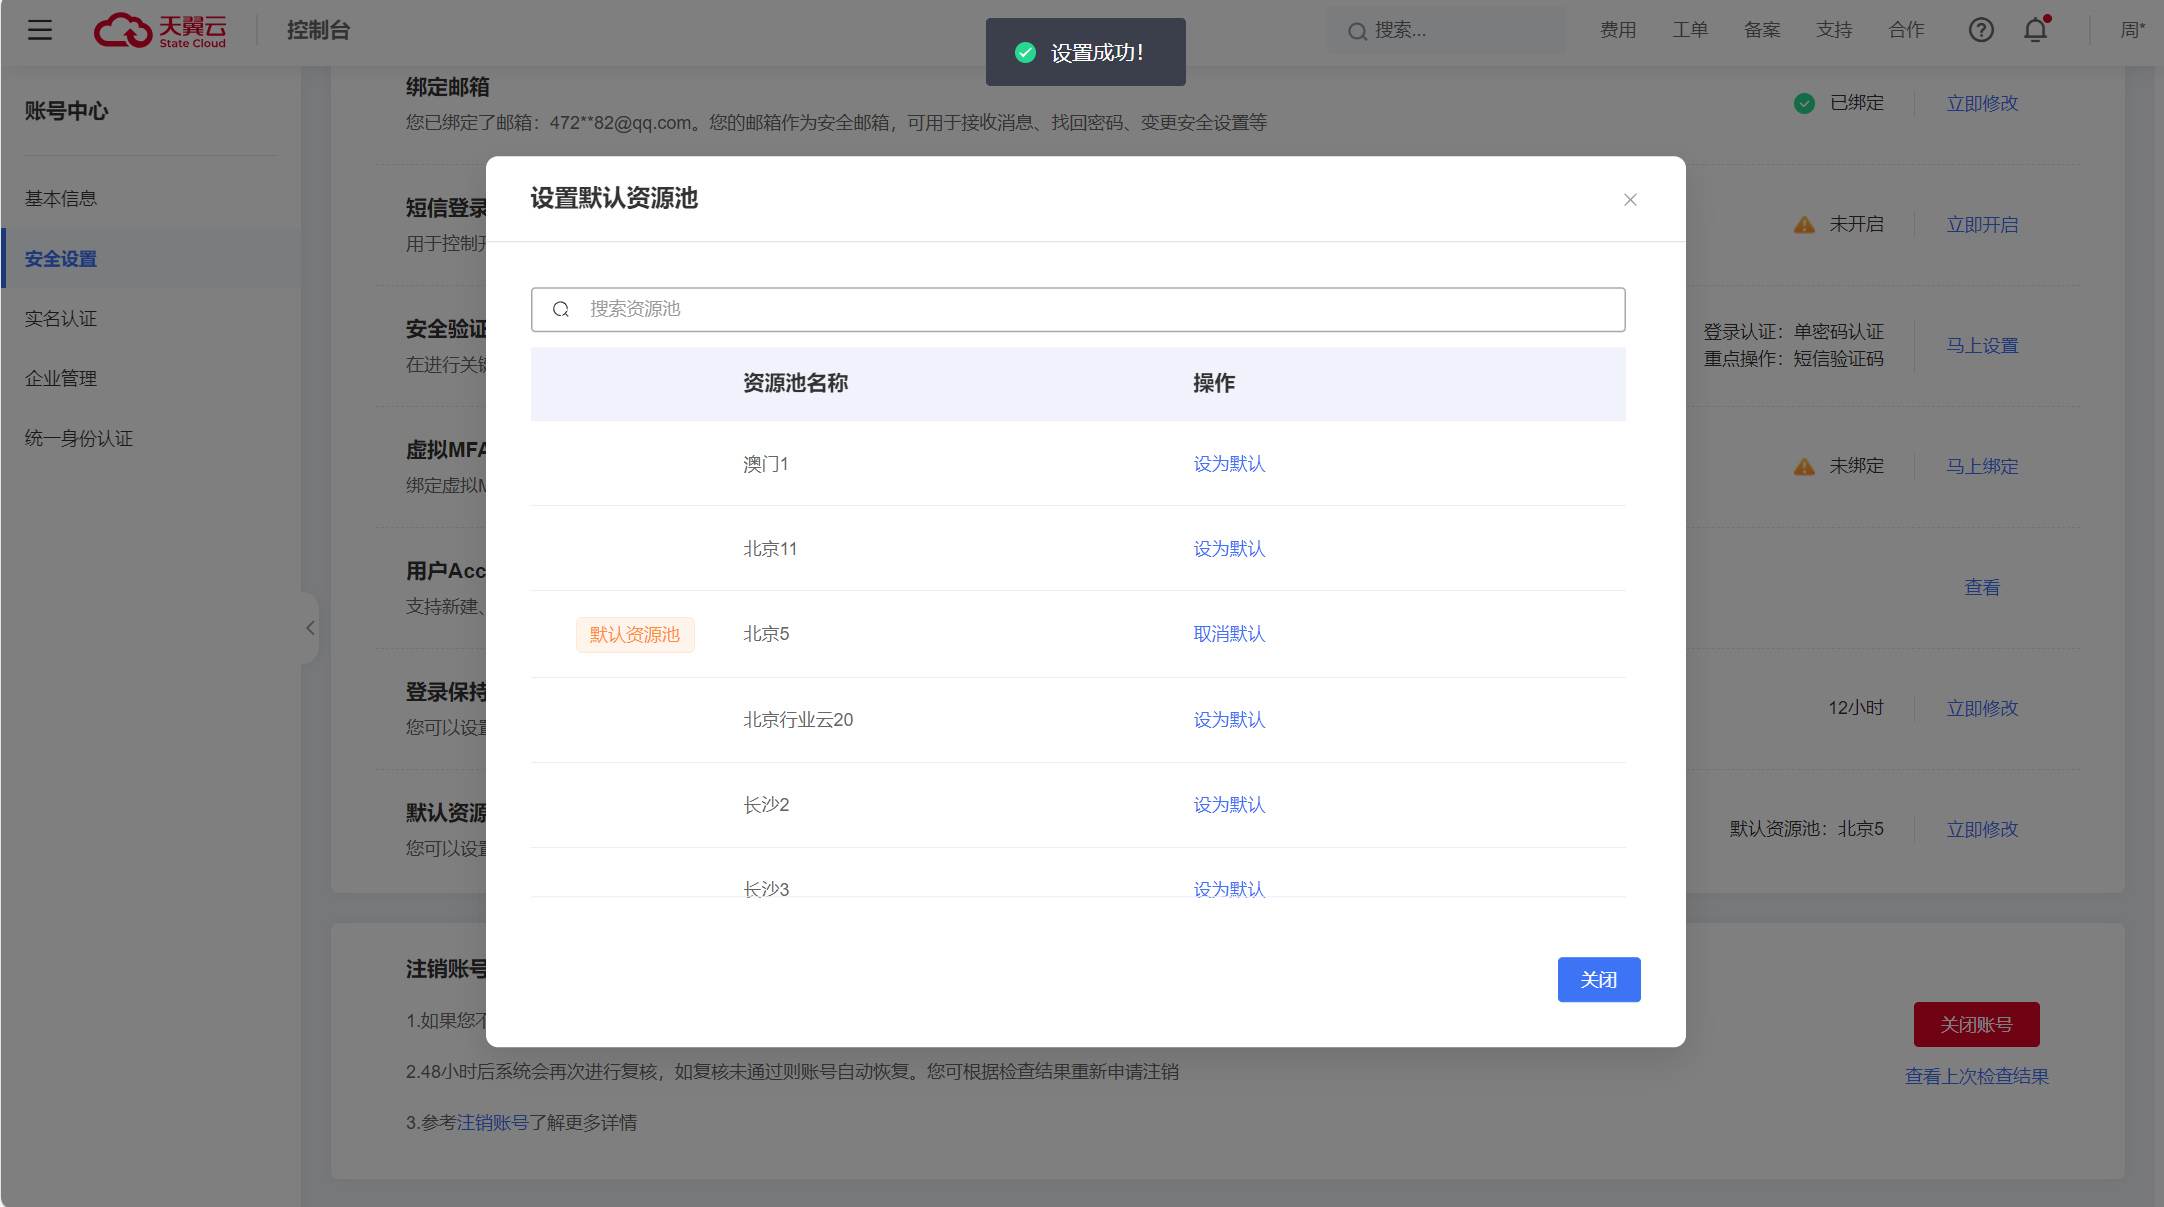Screen dimensions: 2164x1207
Task: Click the blue 关闭 button
Action: pyautogui.click(x=1599, y=980)
